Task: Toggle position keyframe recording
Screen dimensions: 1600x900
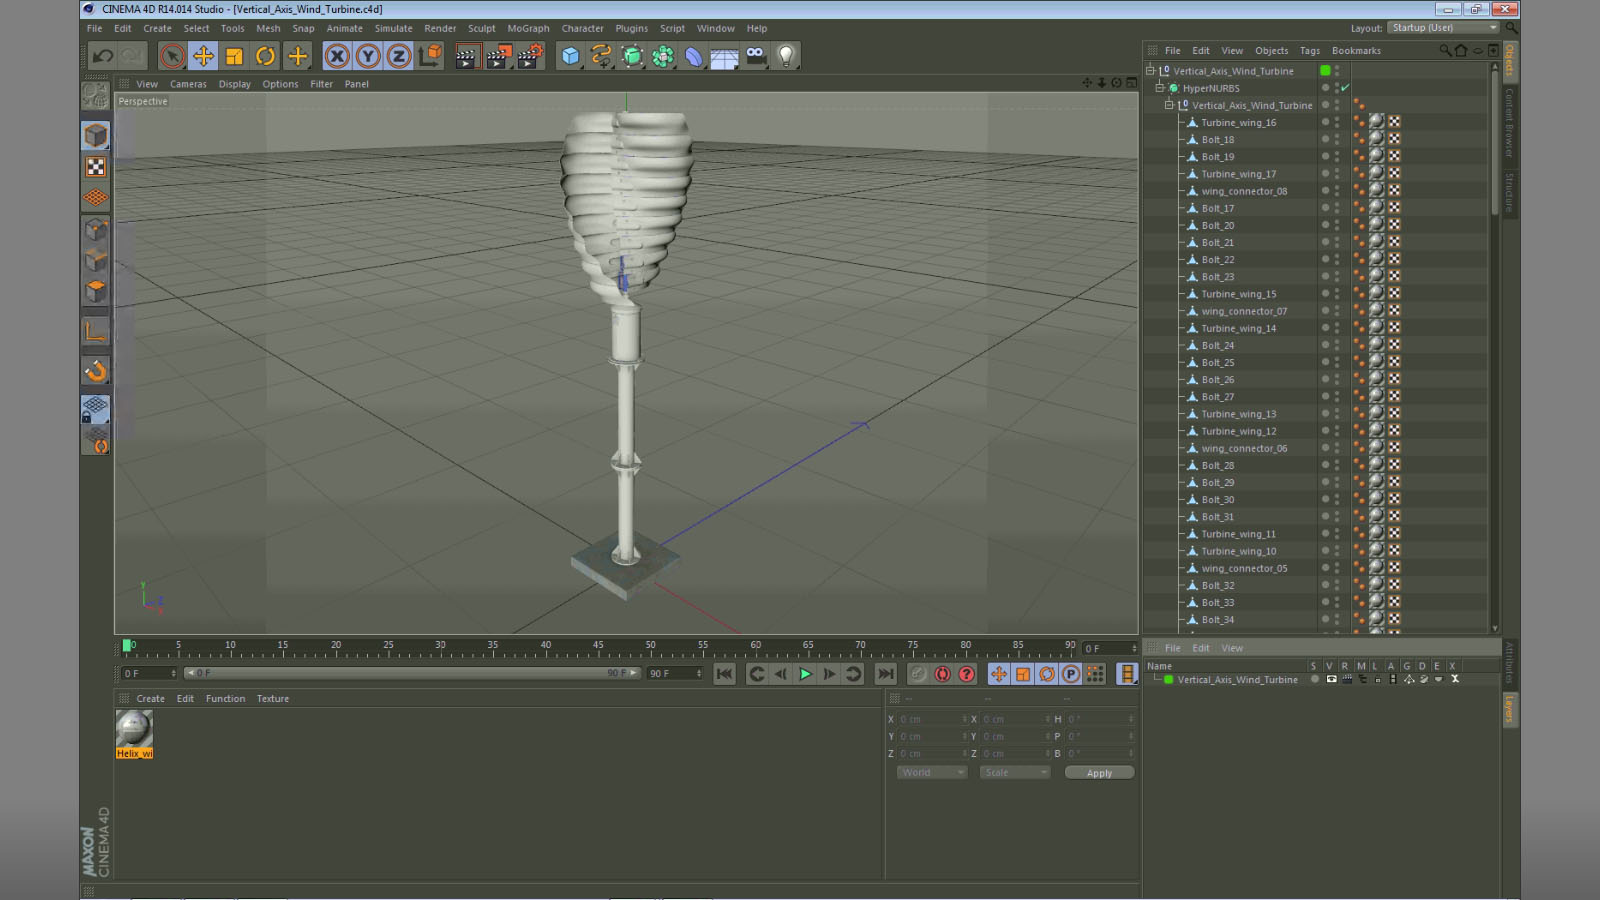Action: [x=998, y=674]
